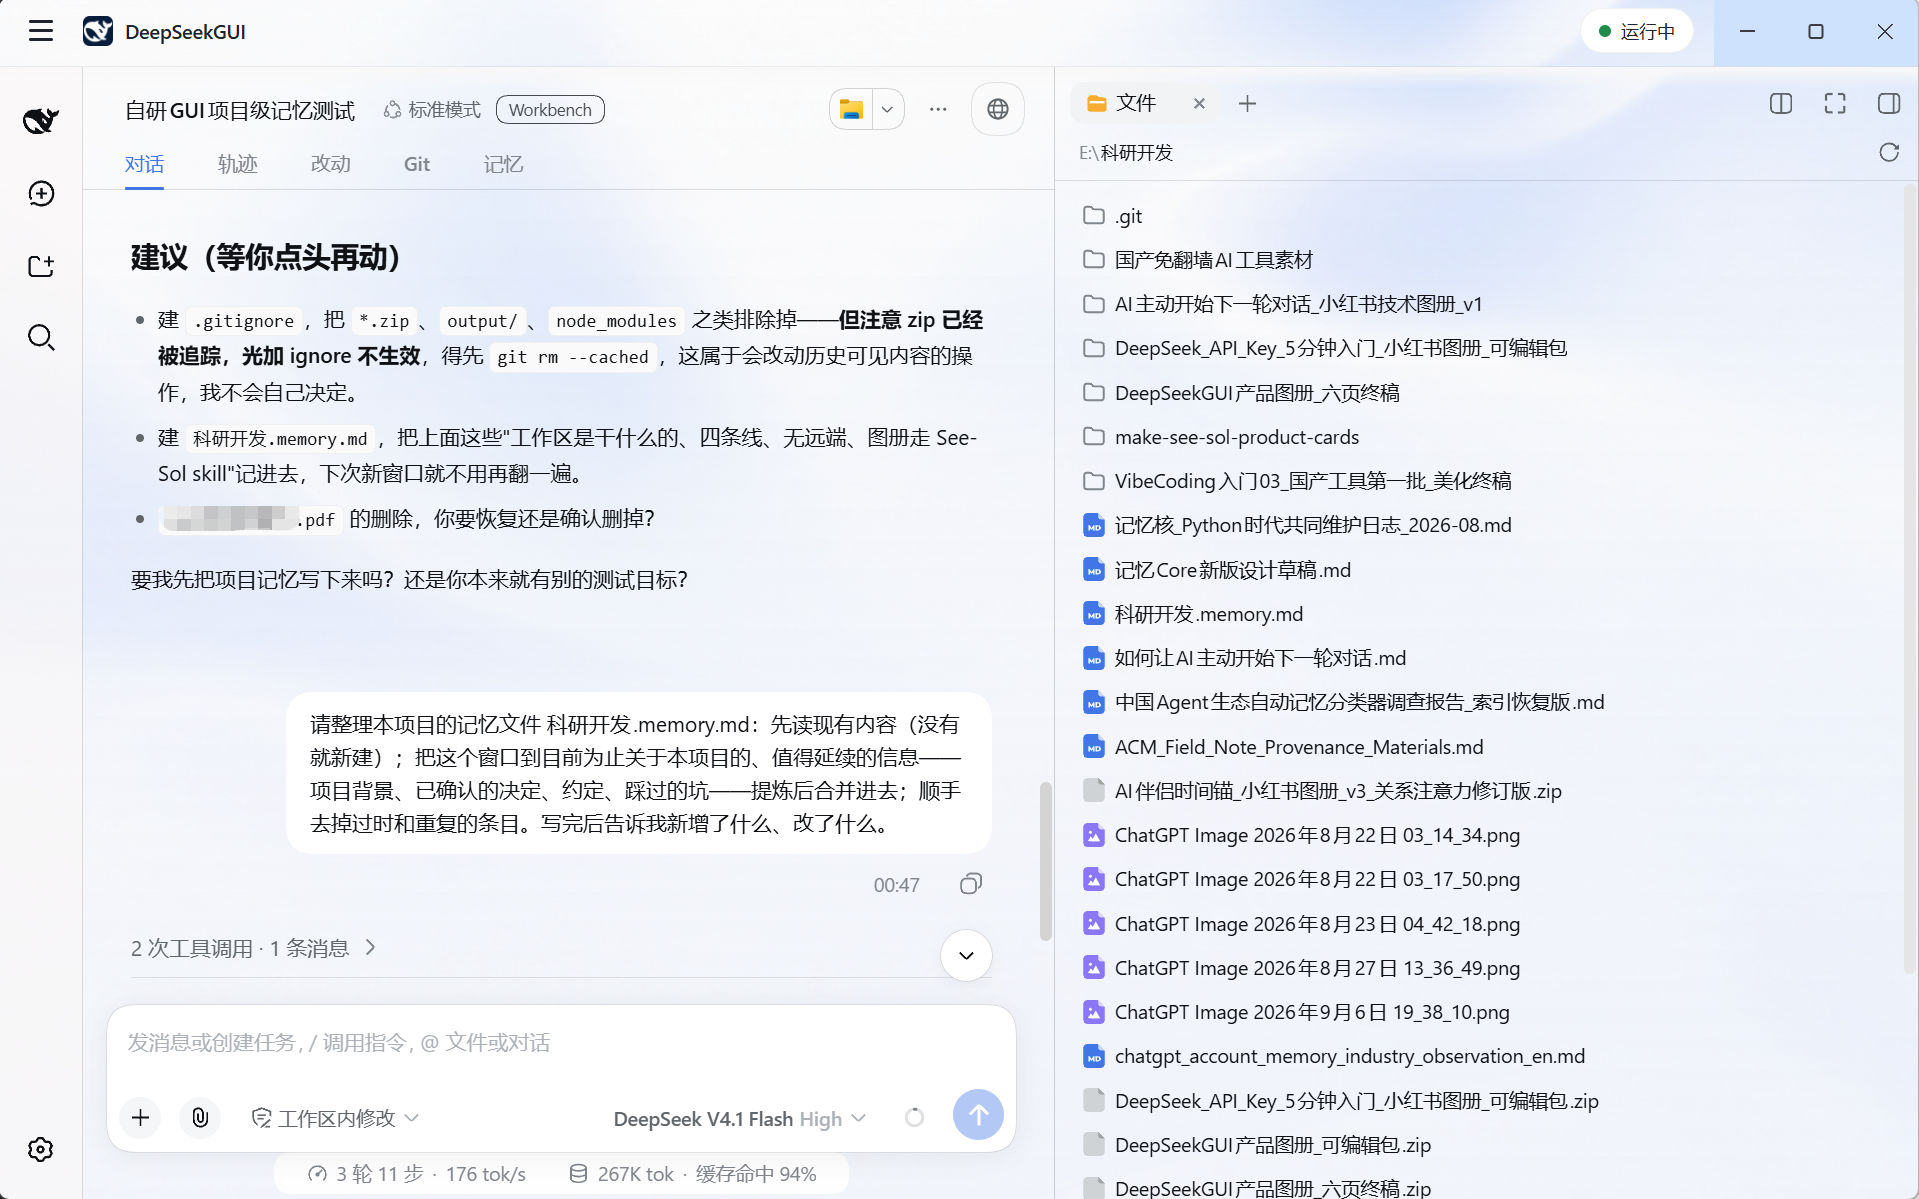The image size is (1919, 1199).
Task: Expand the 2 次工具调用 summary
Action: (253, 948)
